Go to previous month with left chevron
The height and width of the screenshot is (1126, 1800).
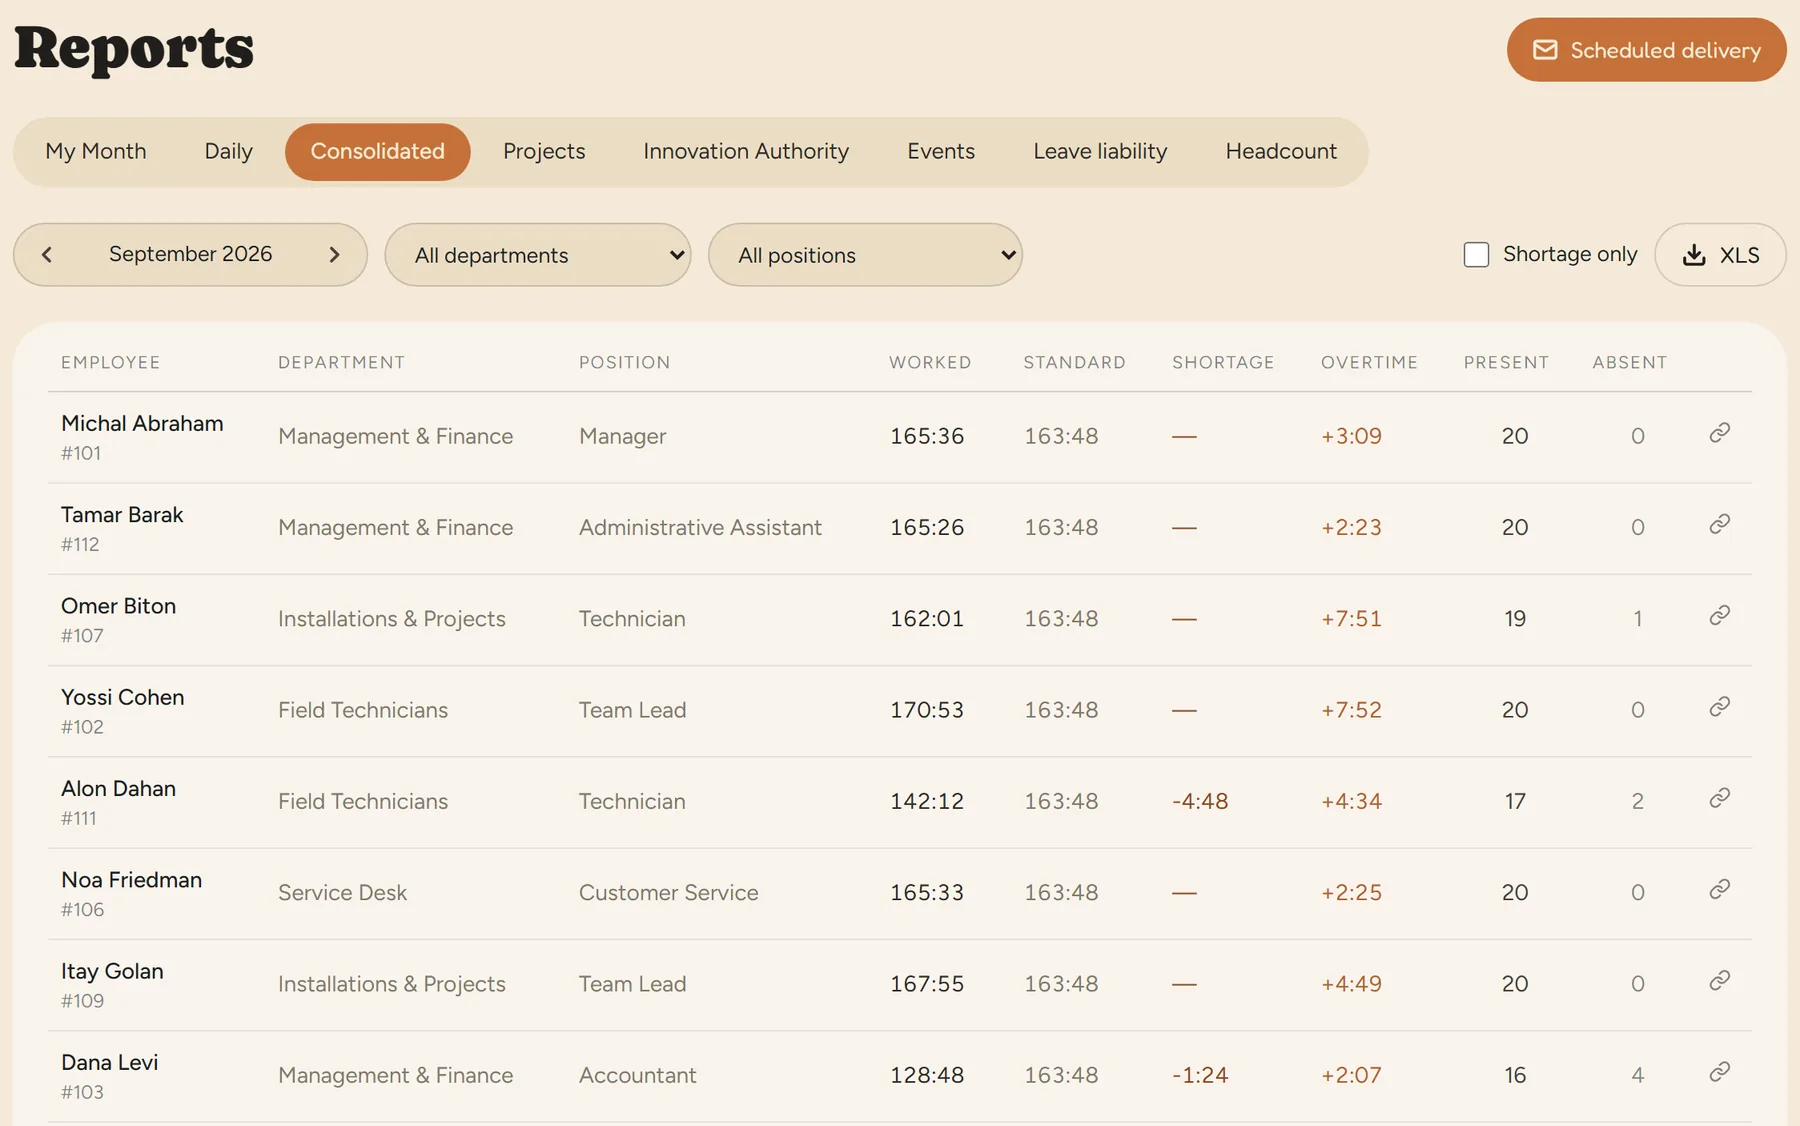coord(47,255)
